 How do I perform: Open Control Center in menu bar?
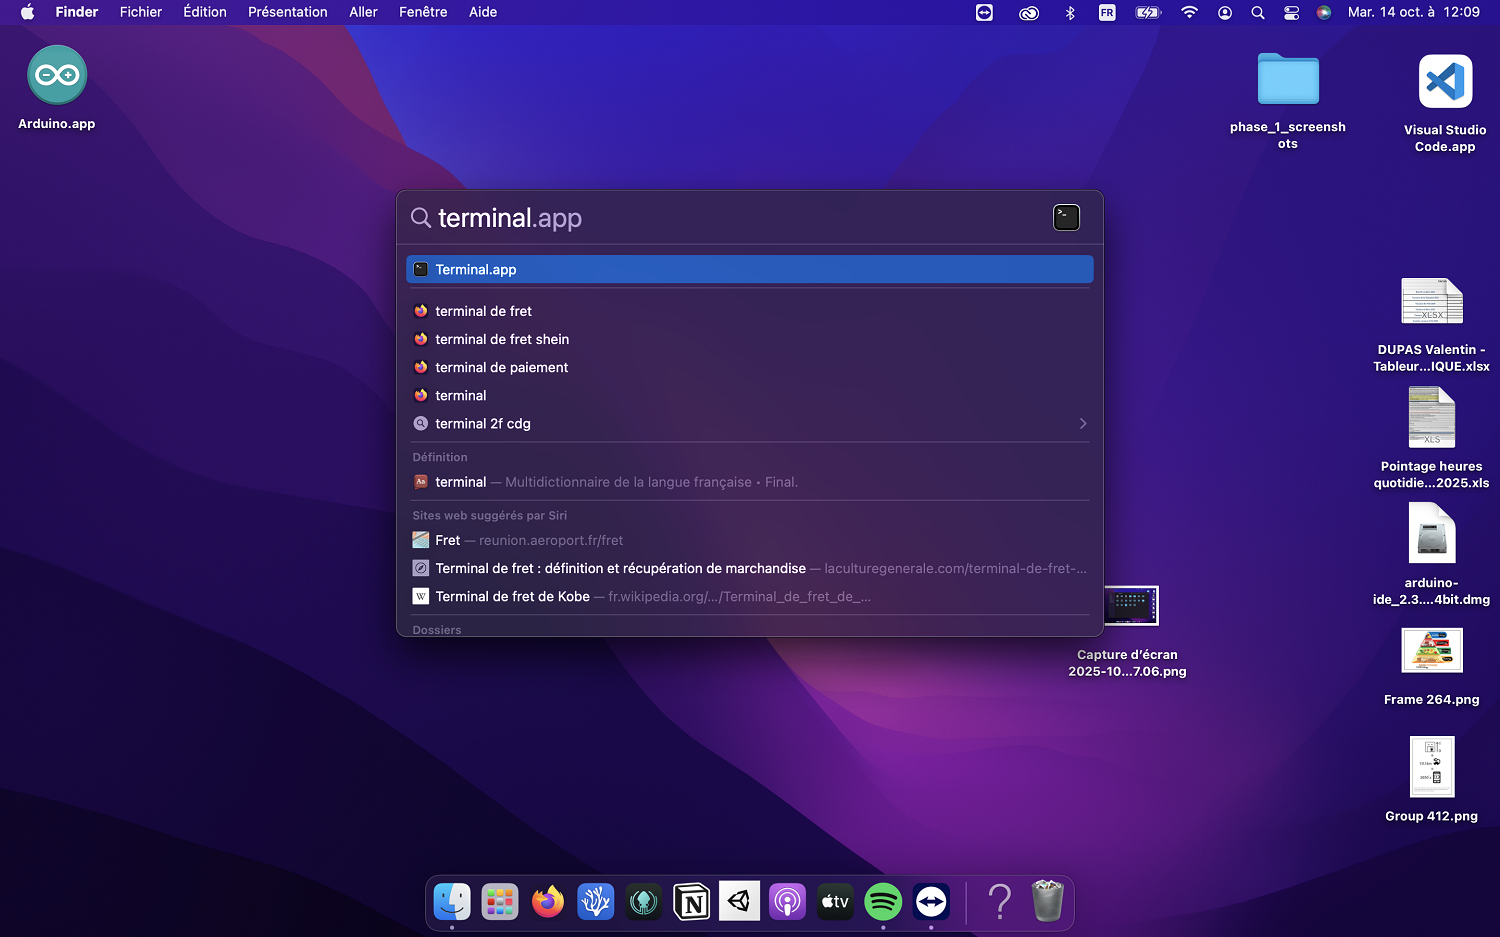[1291, 13]
